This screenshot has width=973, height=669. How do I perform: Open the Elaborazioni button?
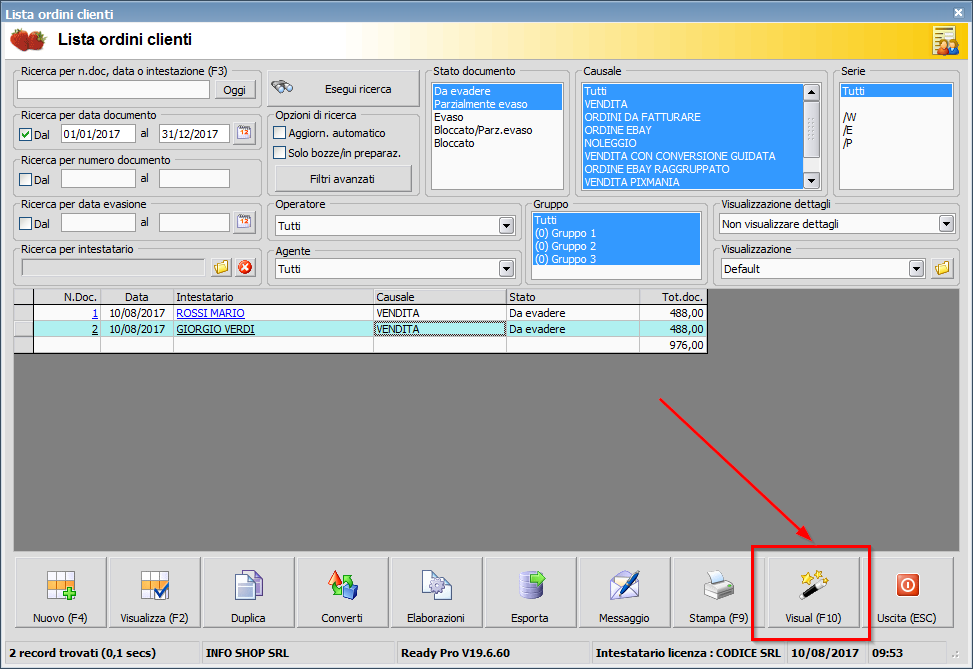click(436, 592)
